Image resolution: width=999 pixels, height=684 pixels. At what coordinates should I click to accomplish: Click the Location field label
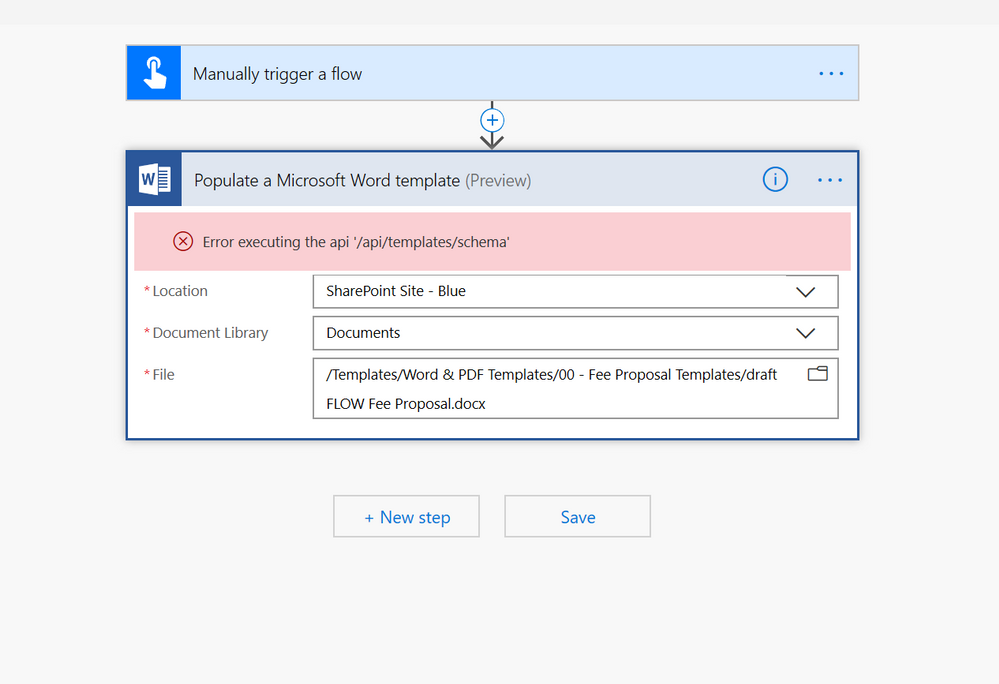pos(180,291)
